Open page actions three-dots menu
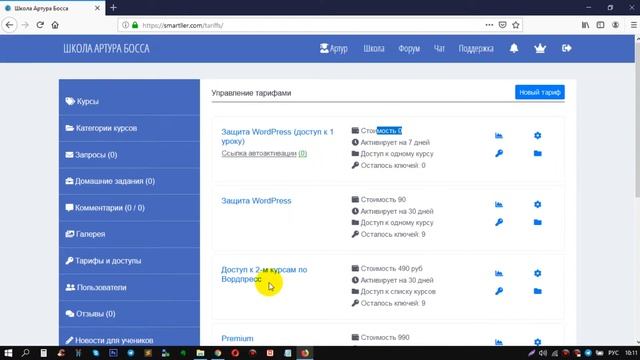The image size is (640, 360). coord(489,25)
